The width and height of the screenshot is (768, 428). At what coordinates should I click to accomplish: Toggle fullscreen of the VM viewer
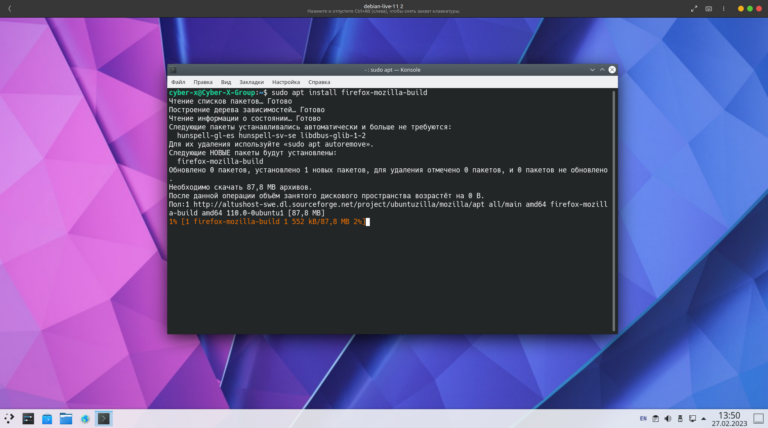[694, 8]
